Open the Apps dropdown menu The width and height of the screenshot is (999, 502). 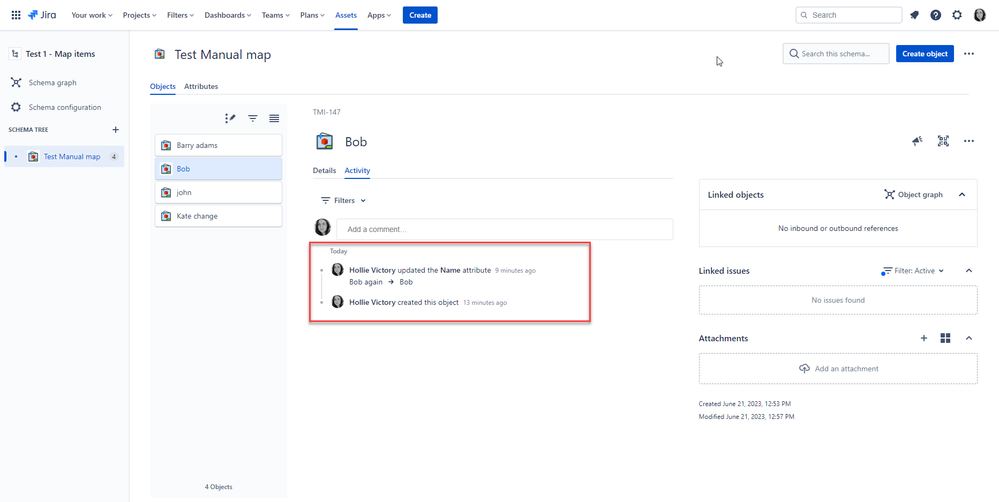(x=379, y=15)
